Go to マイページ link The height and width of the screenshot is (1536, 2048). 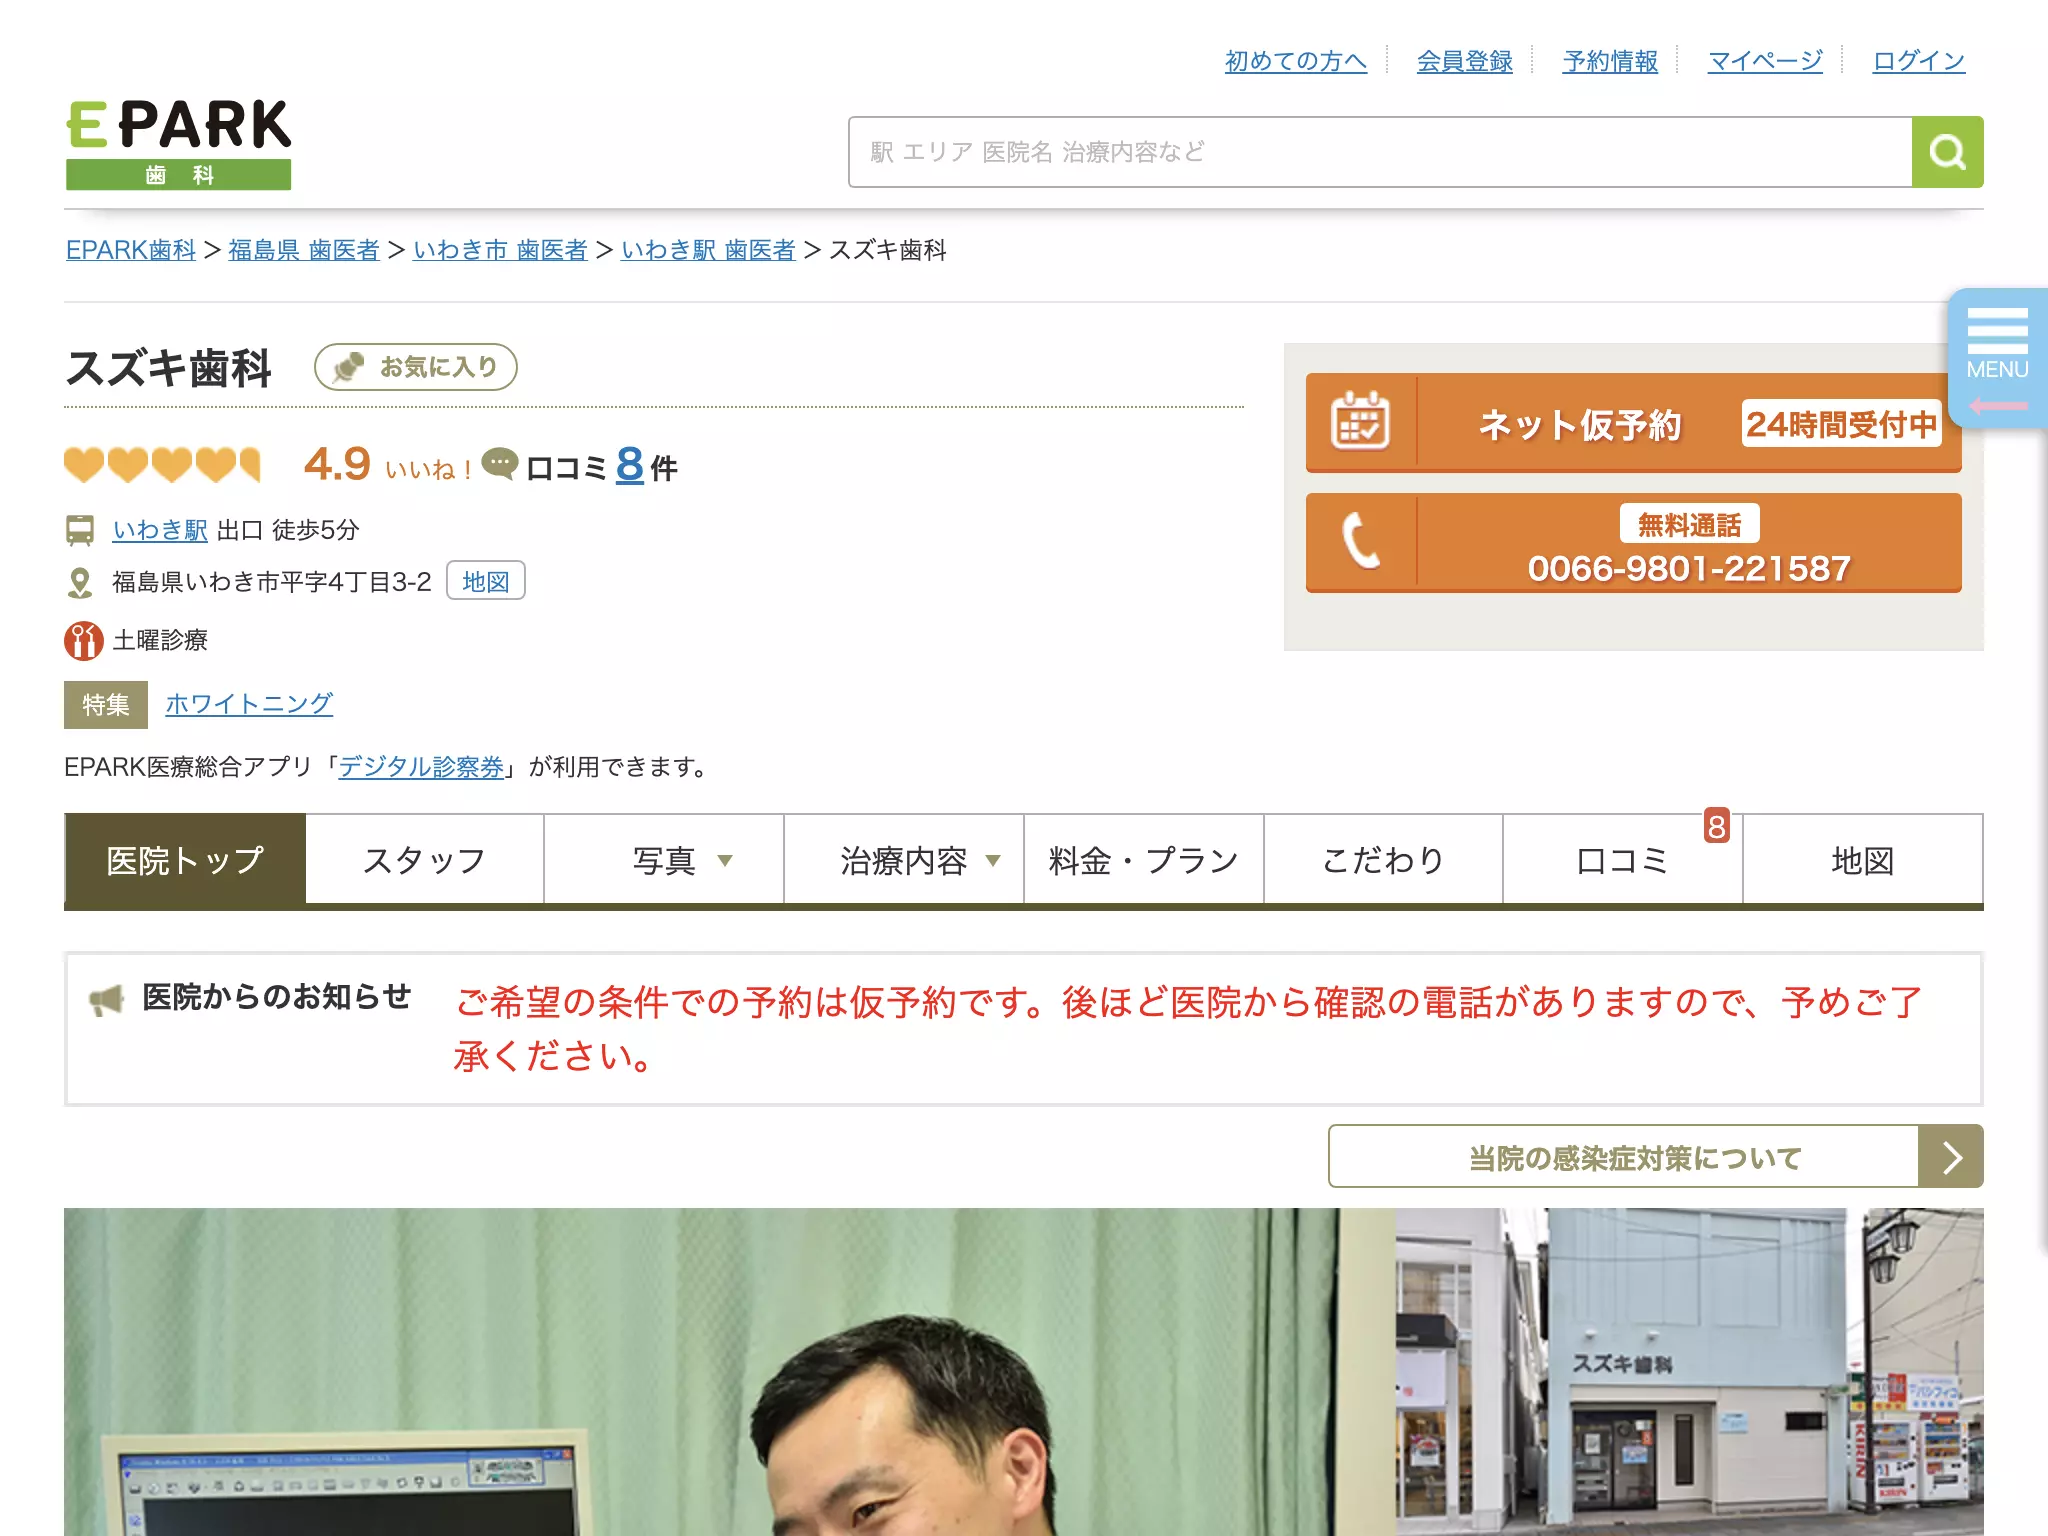coord(1765,61)
